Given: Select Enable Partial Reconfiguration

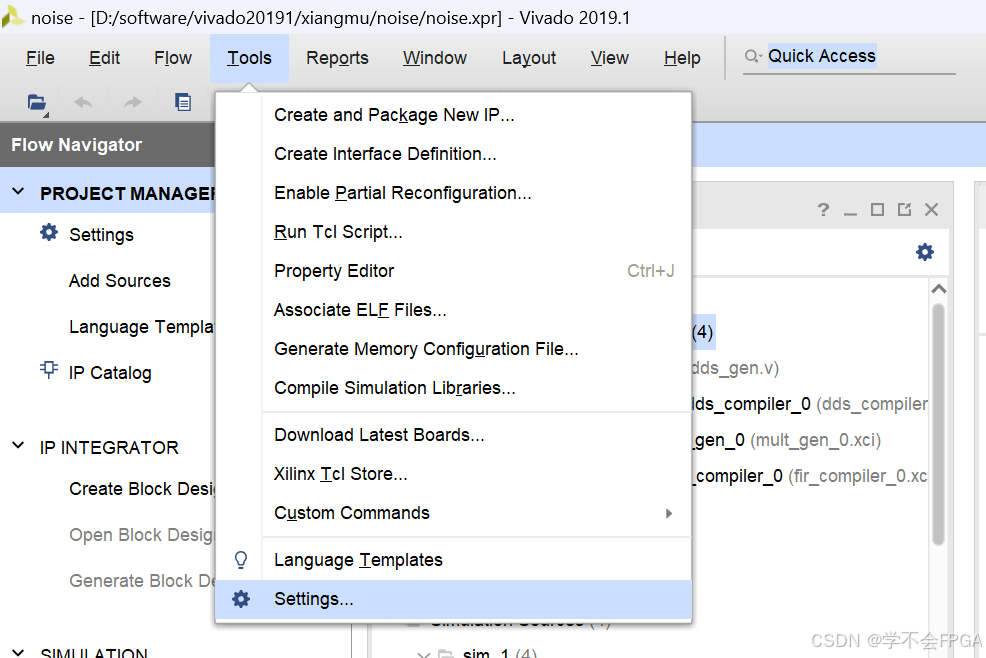Looking at the screenshot, I should (x=453, y=193).
